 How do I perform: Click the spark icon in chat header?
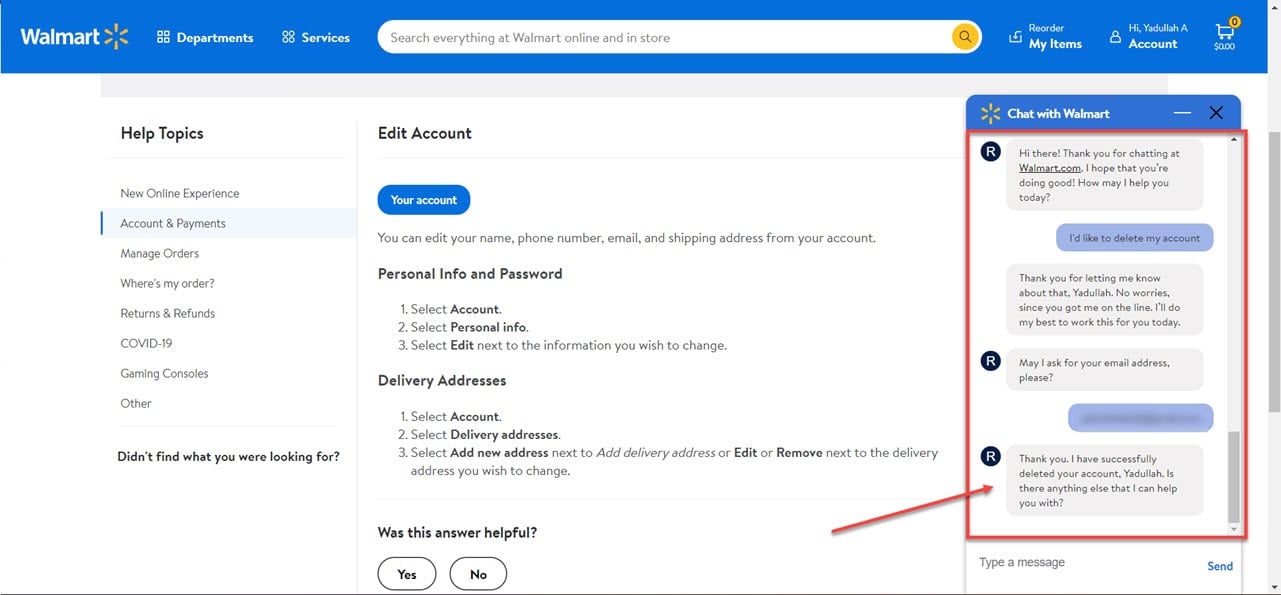tap(990, 113)
